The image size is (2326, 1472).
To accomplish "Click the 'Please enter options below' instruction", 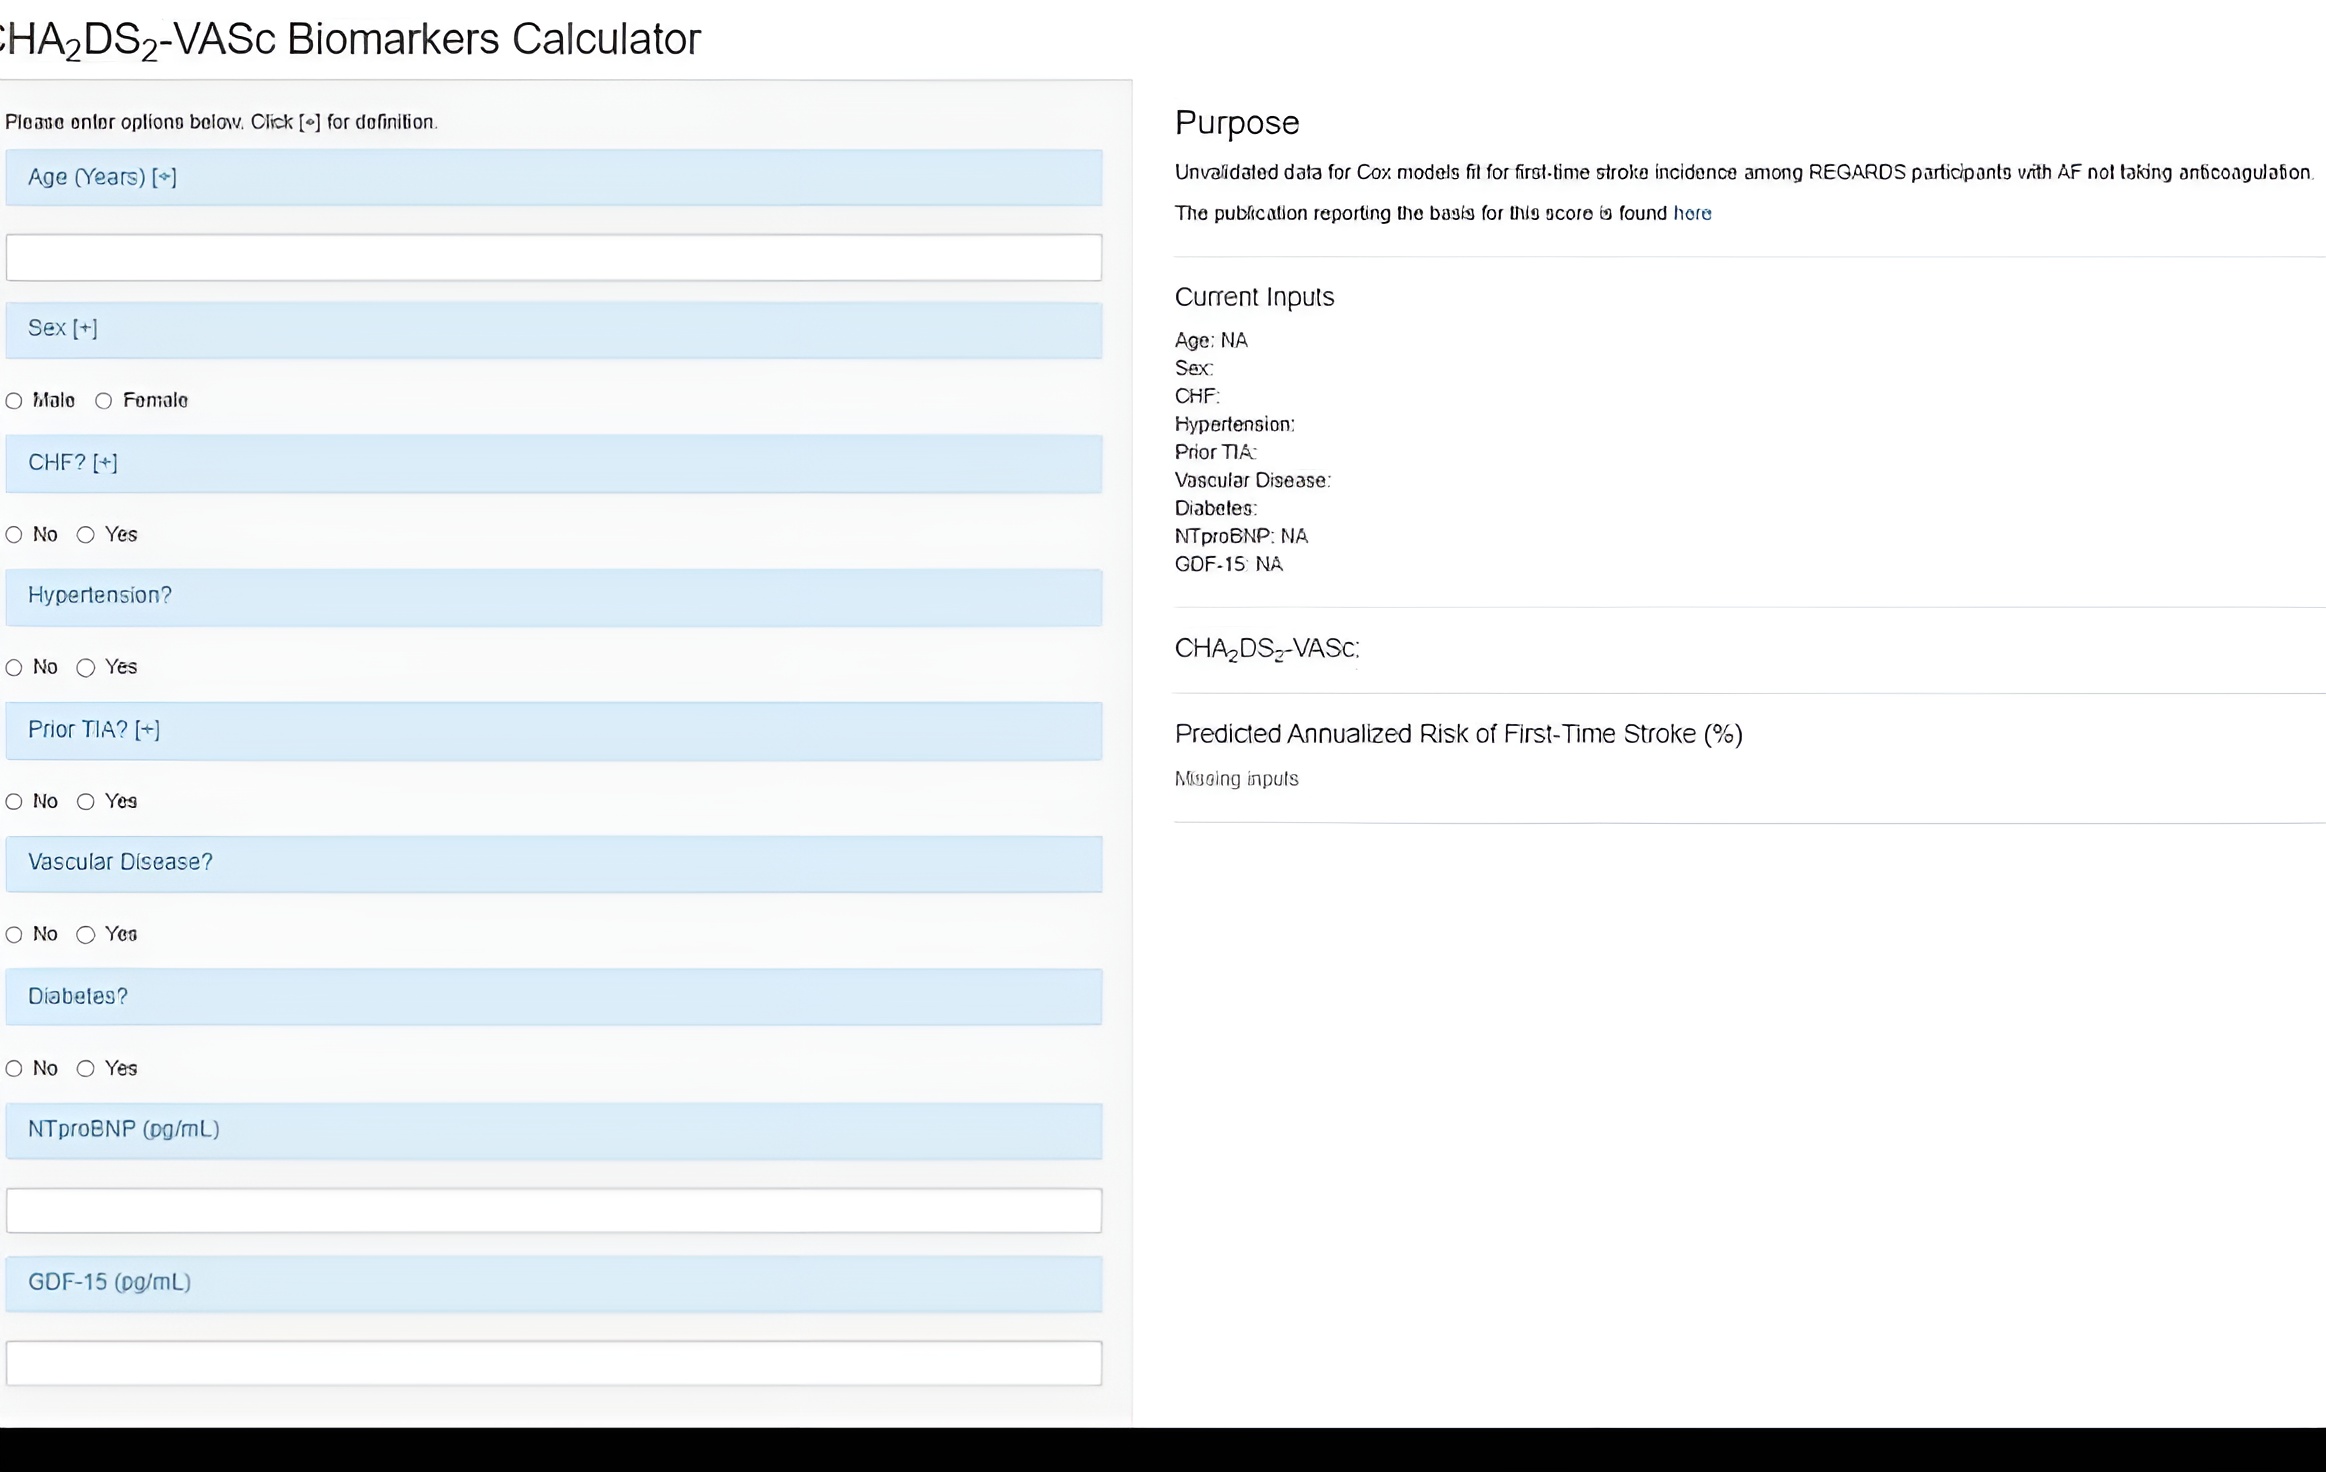I will (x=221, y=122).
